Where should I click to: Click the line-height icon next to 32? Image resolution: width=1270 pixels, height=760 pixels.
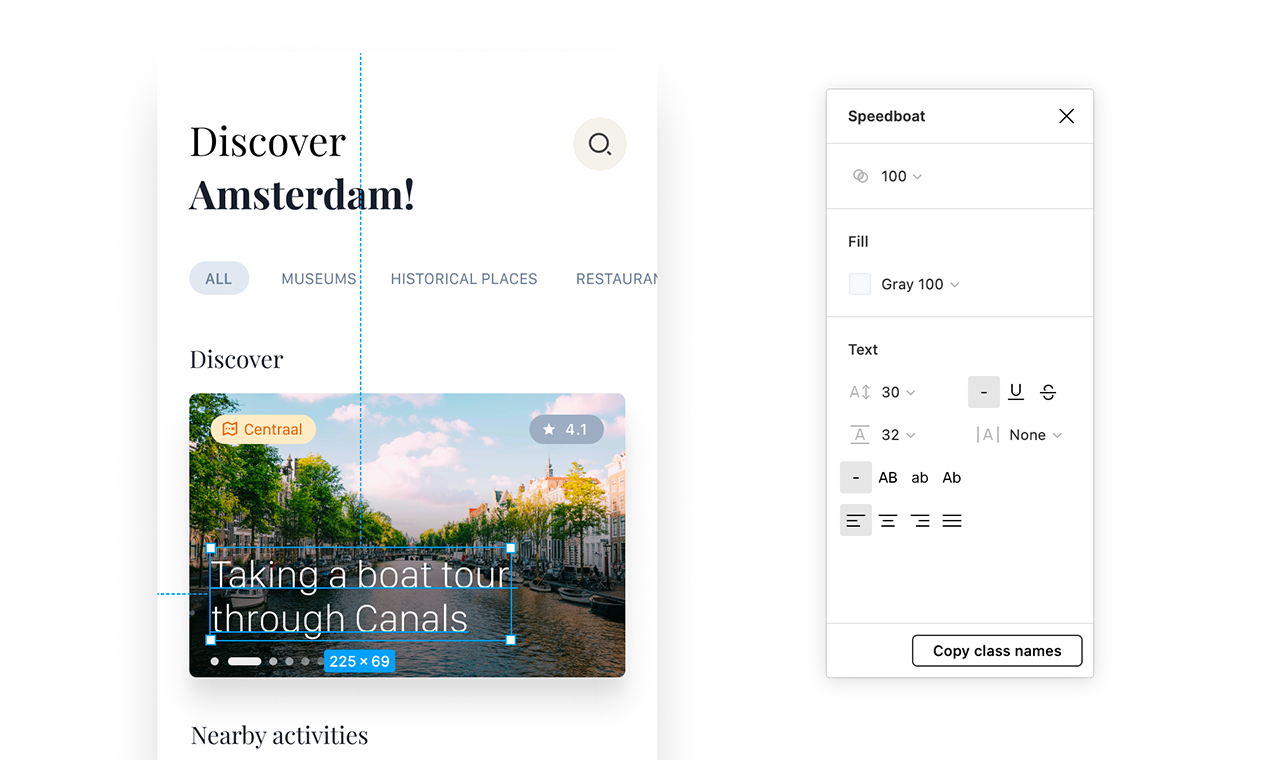[x=859, y=434]
